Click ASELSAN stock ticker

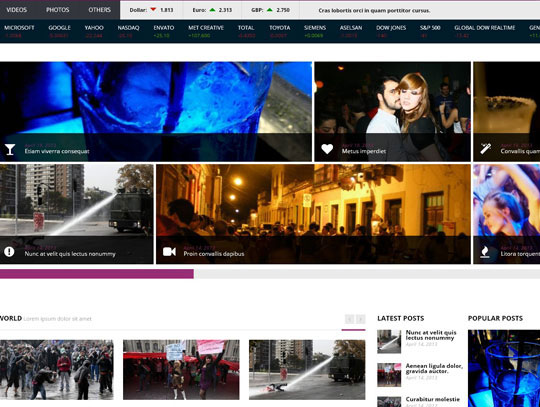click(x=351, y=31)
